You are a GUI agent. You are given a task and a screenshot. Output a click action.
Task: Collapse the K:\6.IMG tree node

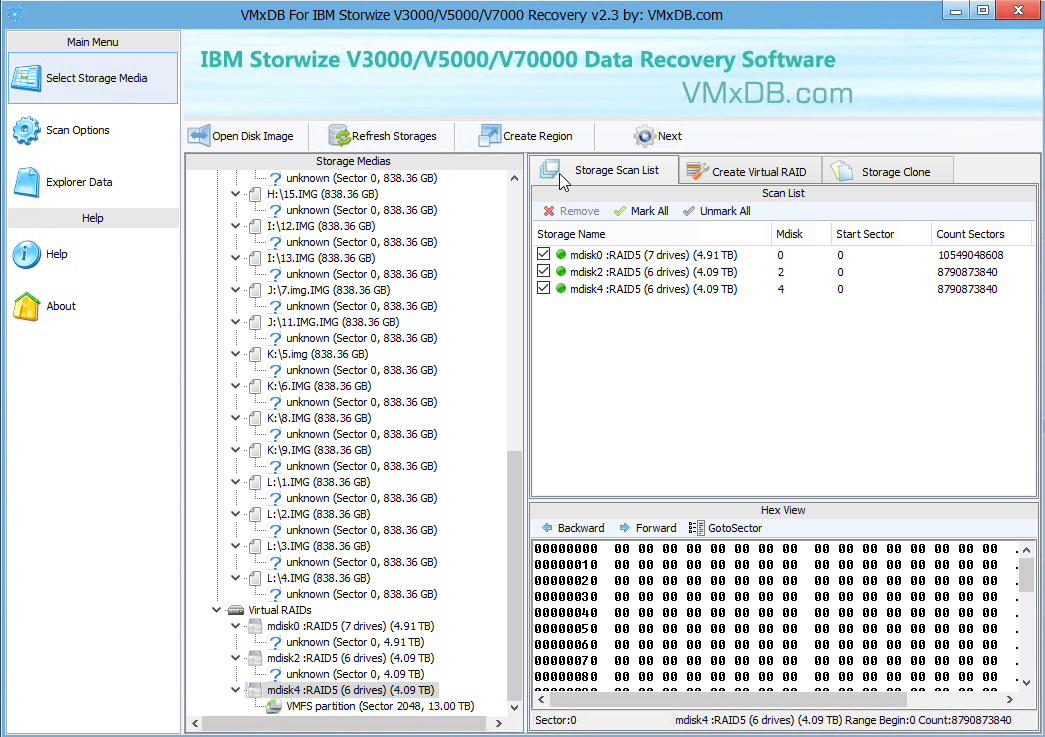[235, 386]
